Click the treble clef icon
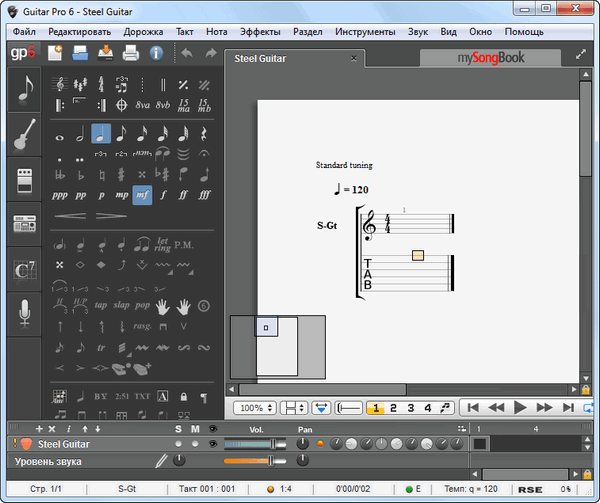This screenshot has width=600, height=503. [x=59, y=83]
